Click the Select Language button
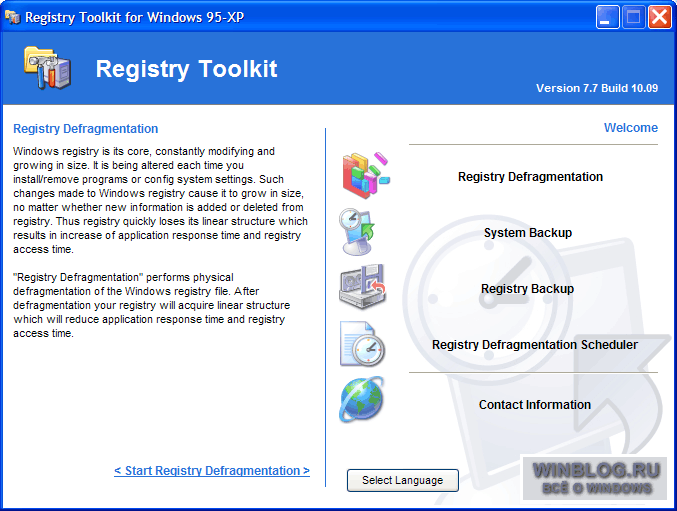677x511 pixels. point(402,480)
